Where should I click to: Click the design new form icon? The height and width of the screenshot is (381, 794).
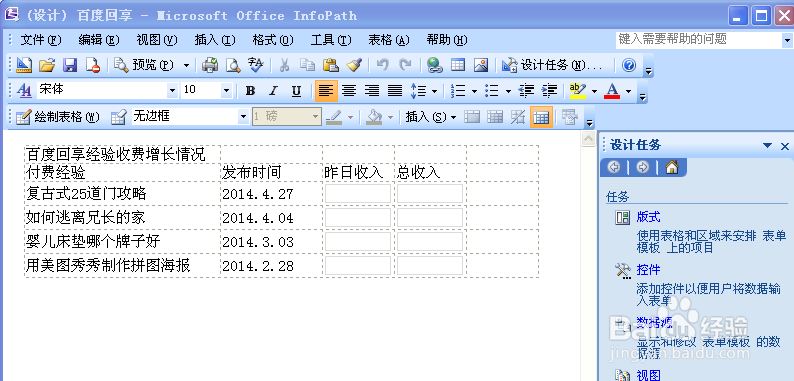(x=24, y=65)
